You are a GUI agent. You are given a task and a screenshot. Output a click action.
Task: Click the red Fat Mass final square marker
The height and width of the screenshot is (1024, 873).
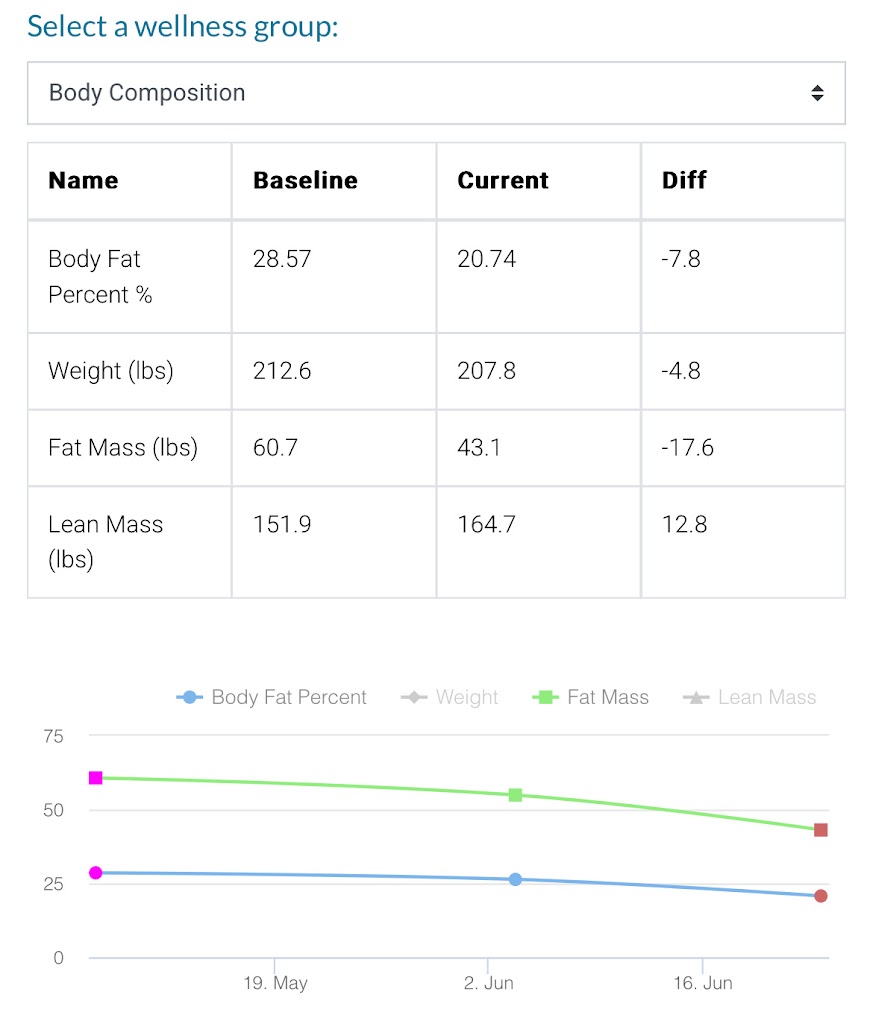(821, 830)
